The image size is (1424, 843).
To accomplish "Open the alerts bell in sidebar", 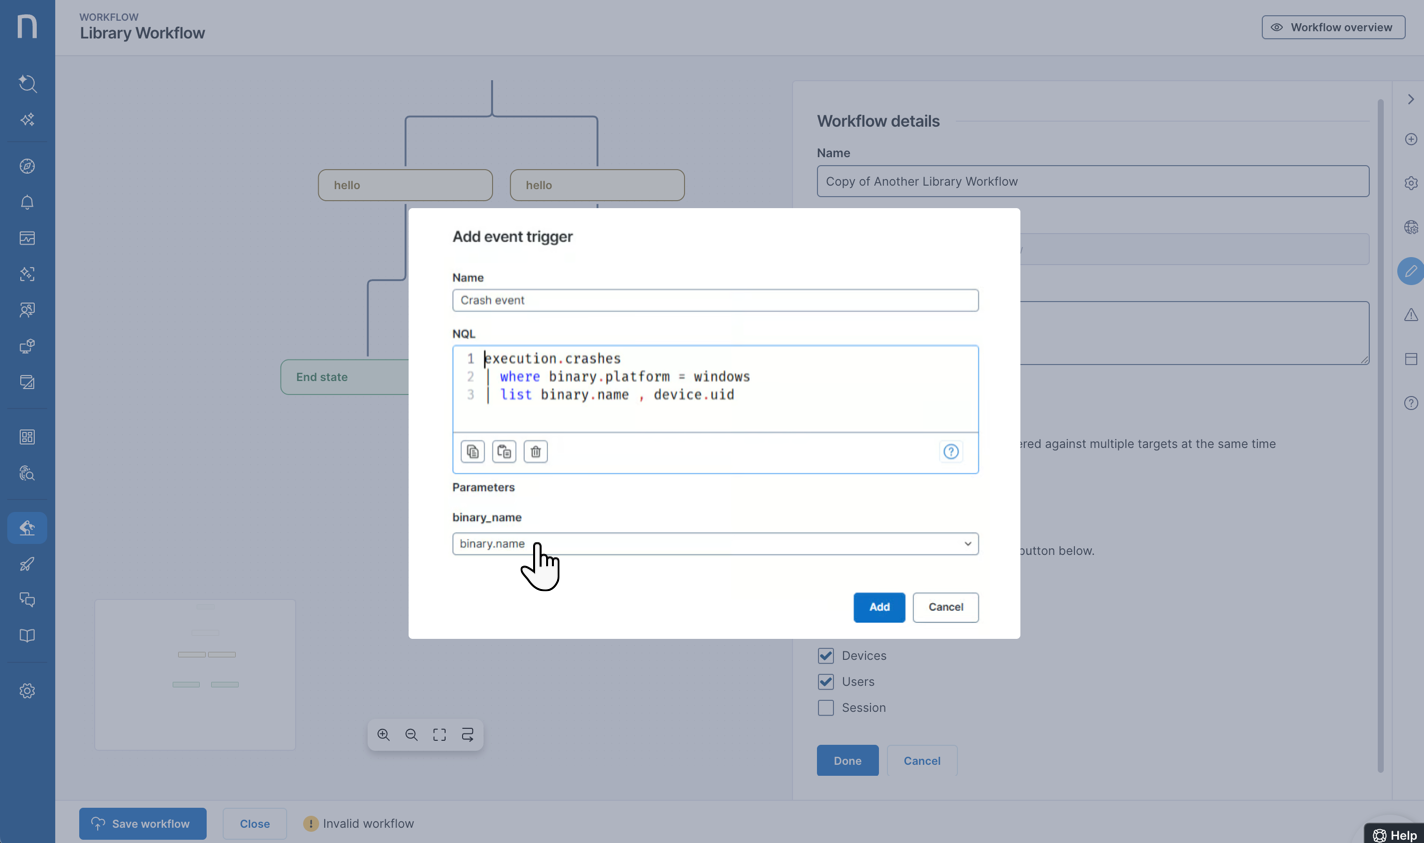I will coord(27,202).
